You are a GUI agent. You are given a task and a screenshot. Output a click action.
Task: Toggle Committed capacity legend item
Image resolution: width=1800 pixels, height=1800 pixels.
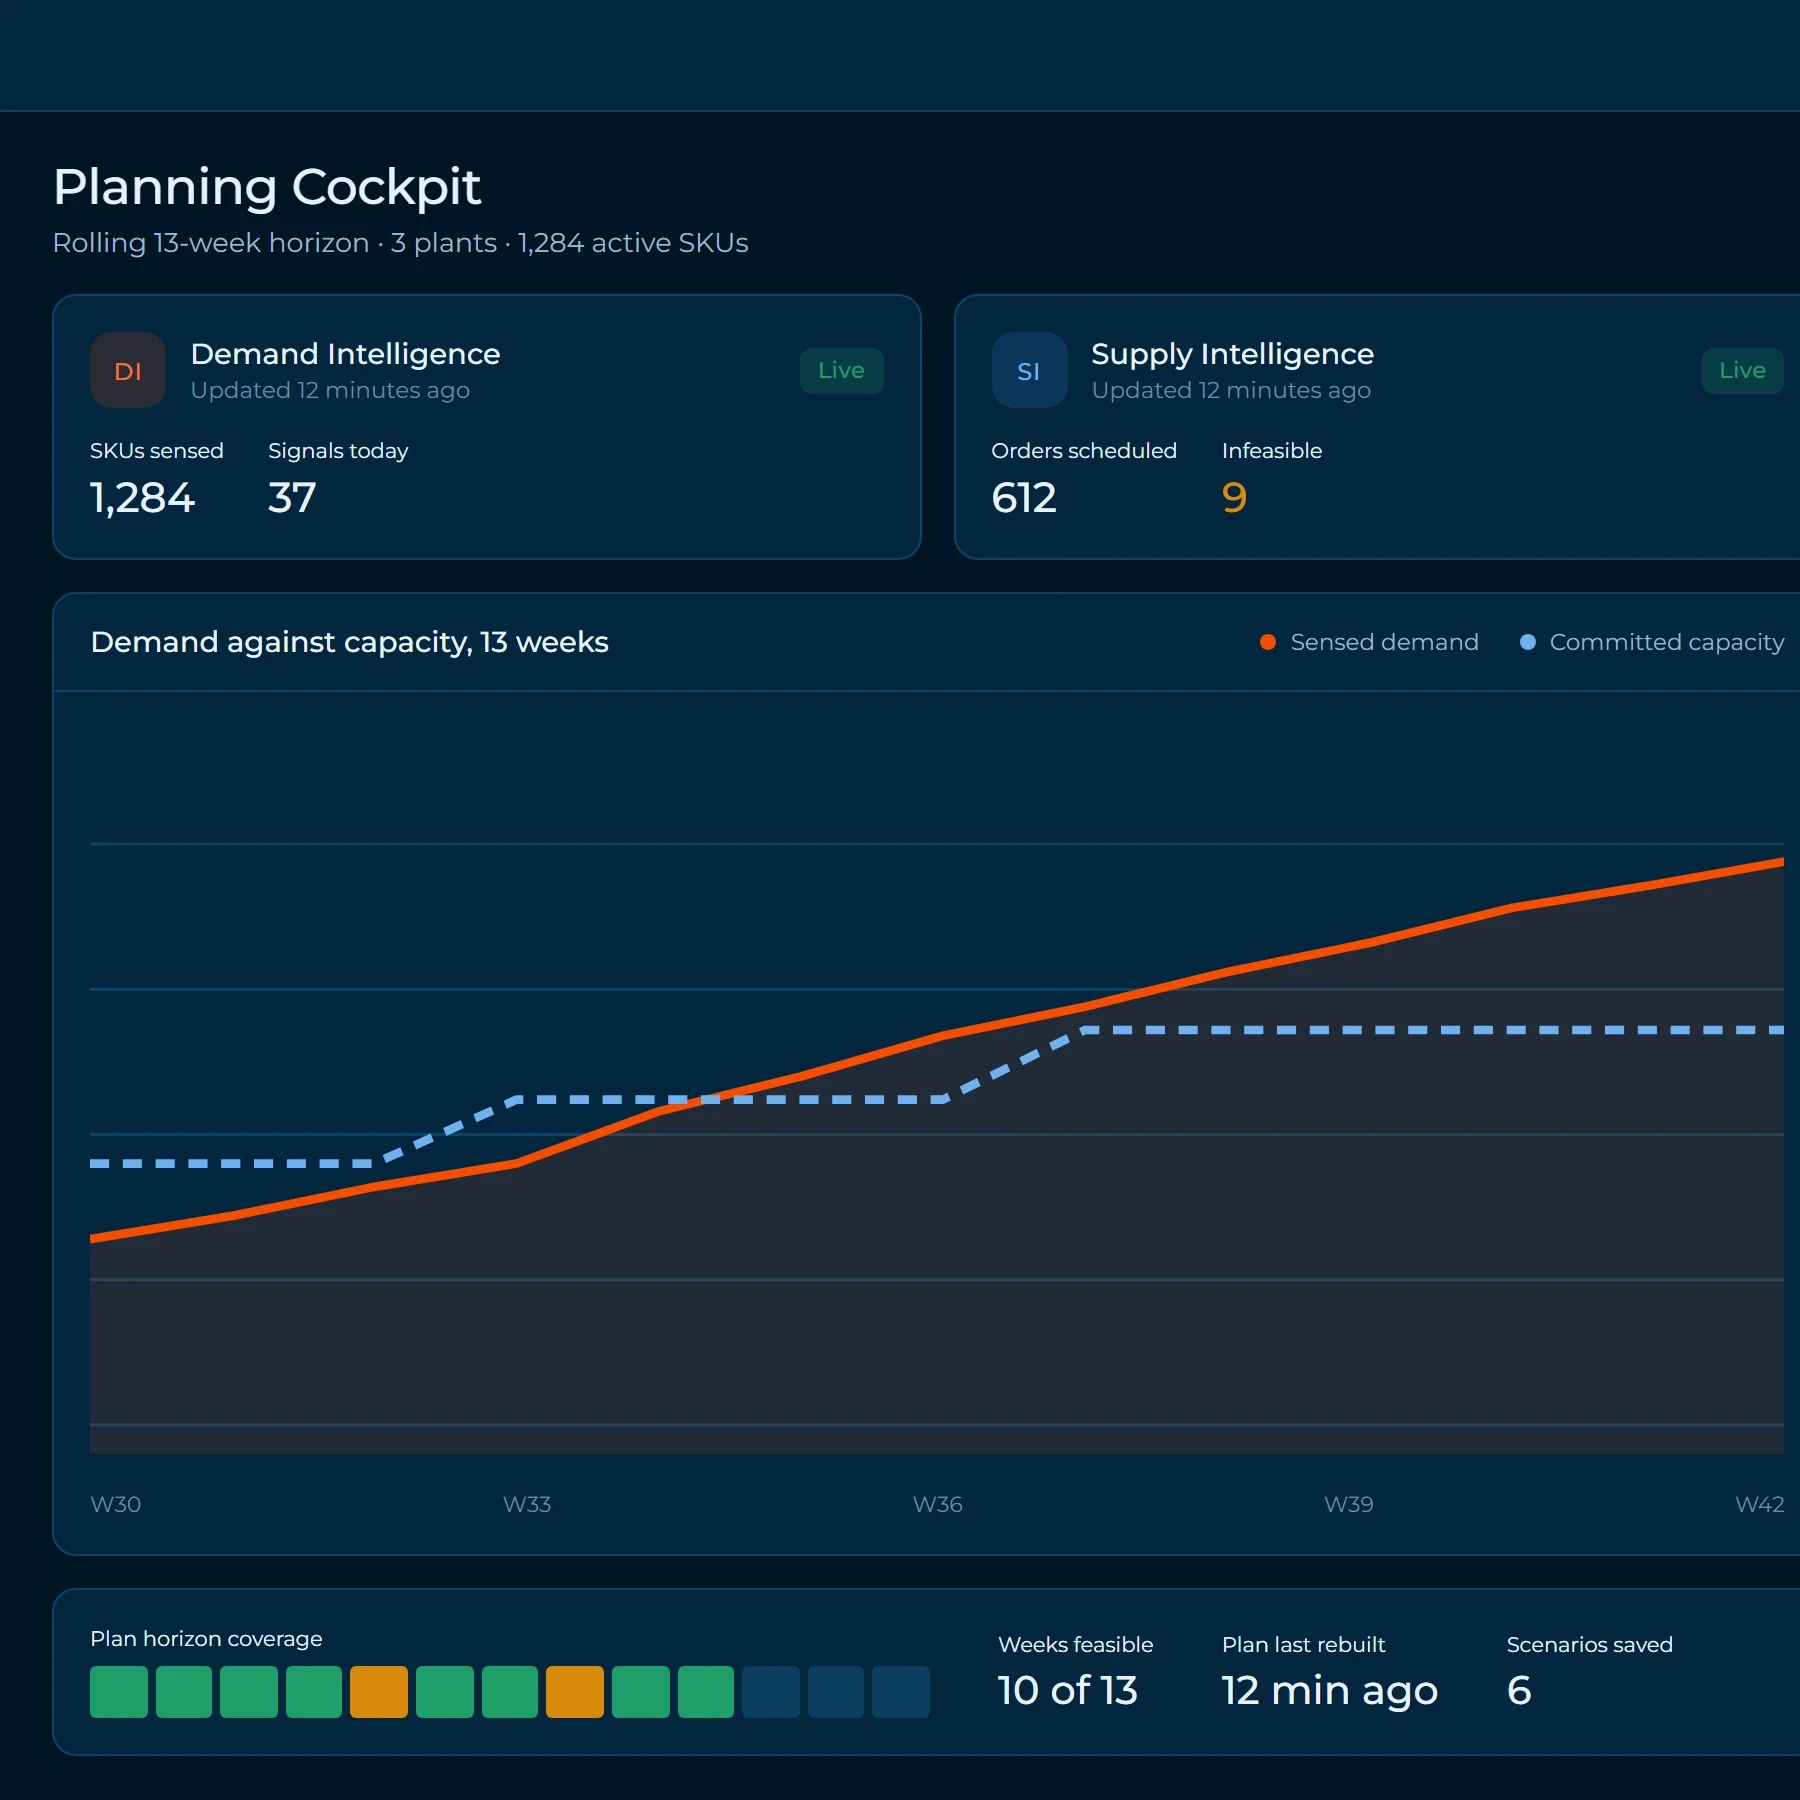coord(1652,642)
